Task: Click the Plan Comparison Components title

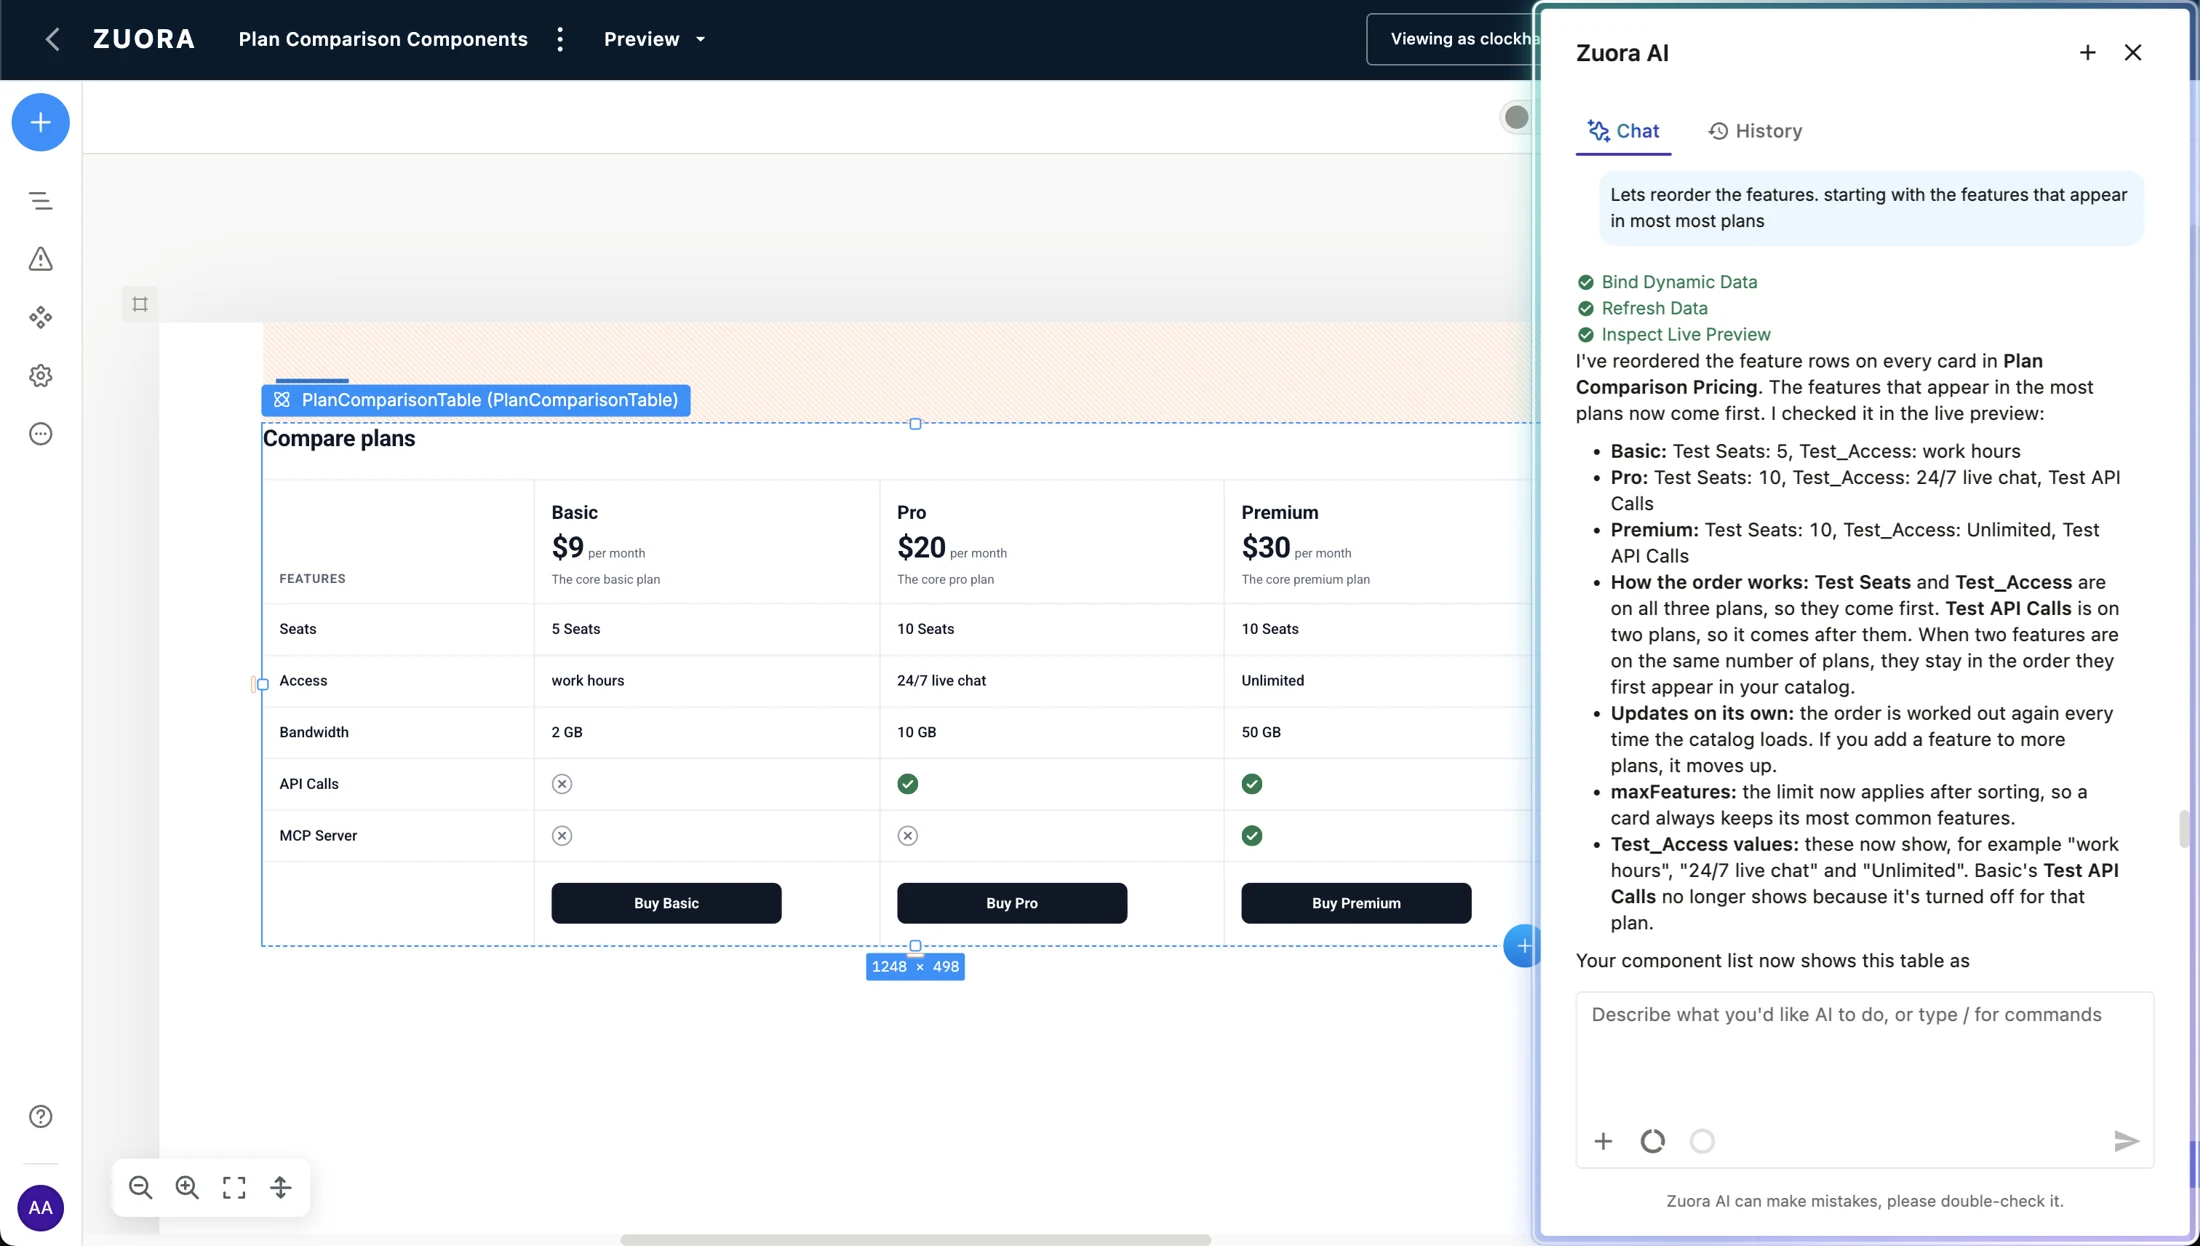Action: [383, 39]
